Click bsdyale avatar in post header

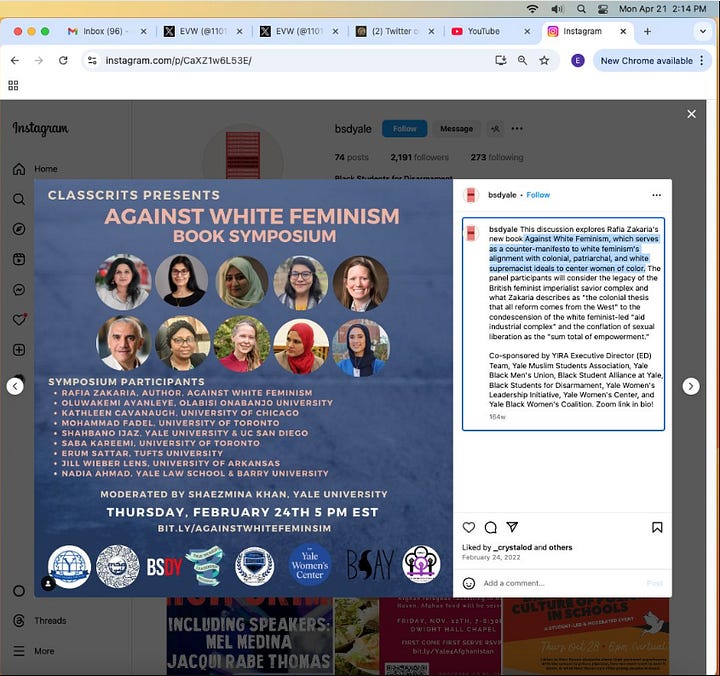click(x=471, y=195)
